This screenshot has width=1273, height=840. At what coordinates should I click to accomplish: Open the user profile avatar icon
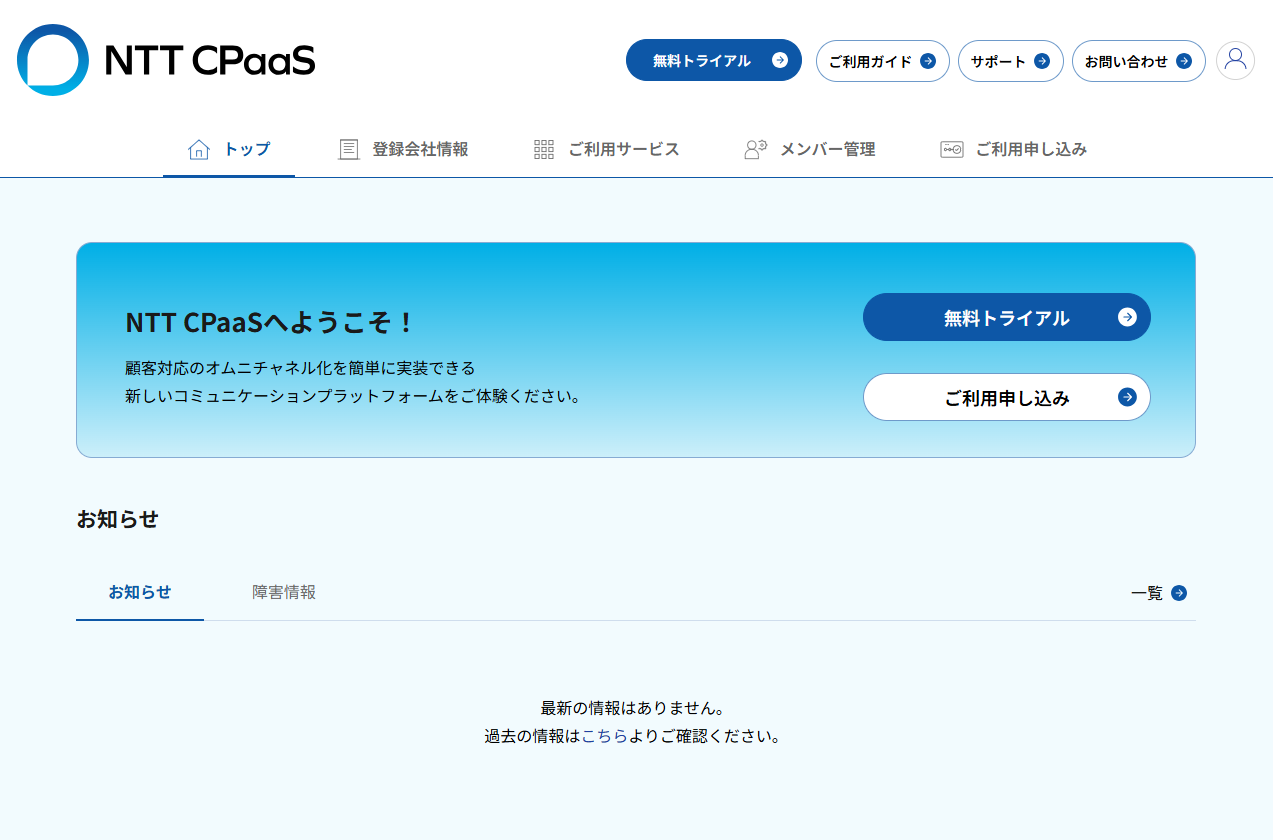(1235, 60)
